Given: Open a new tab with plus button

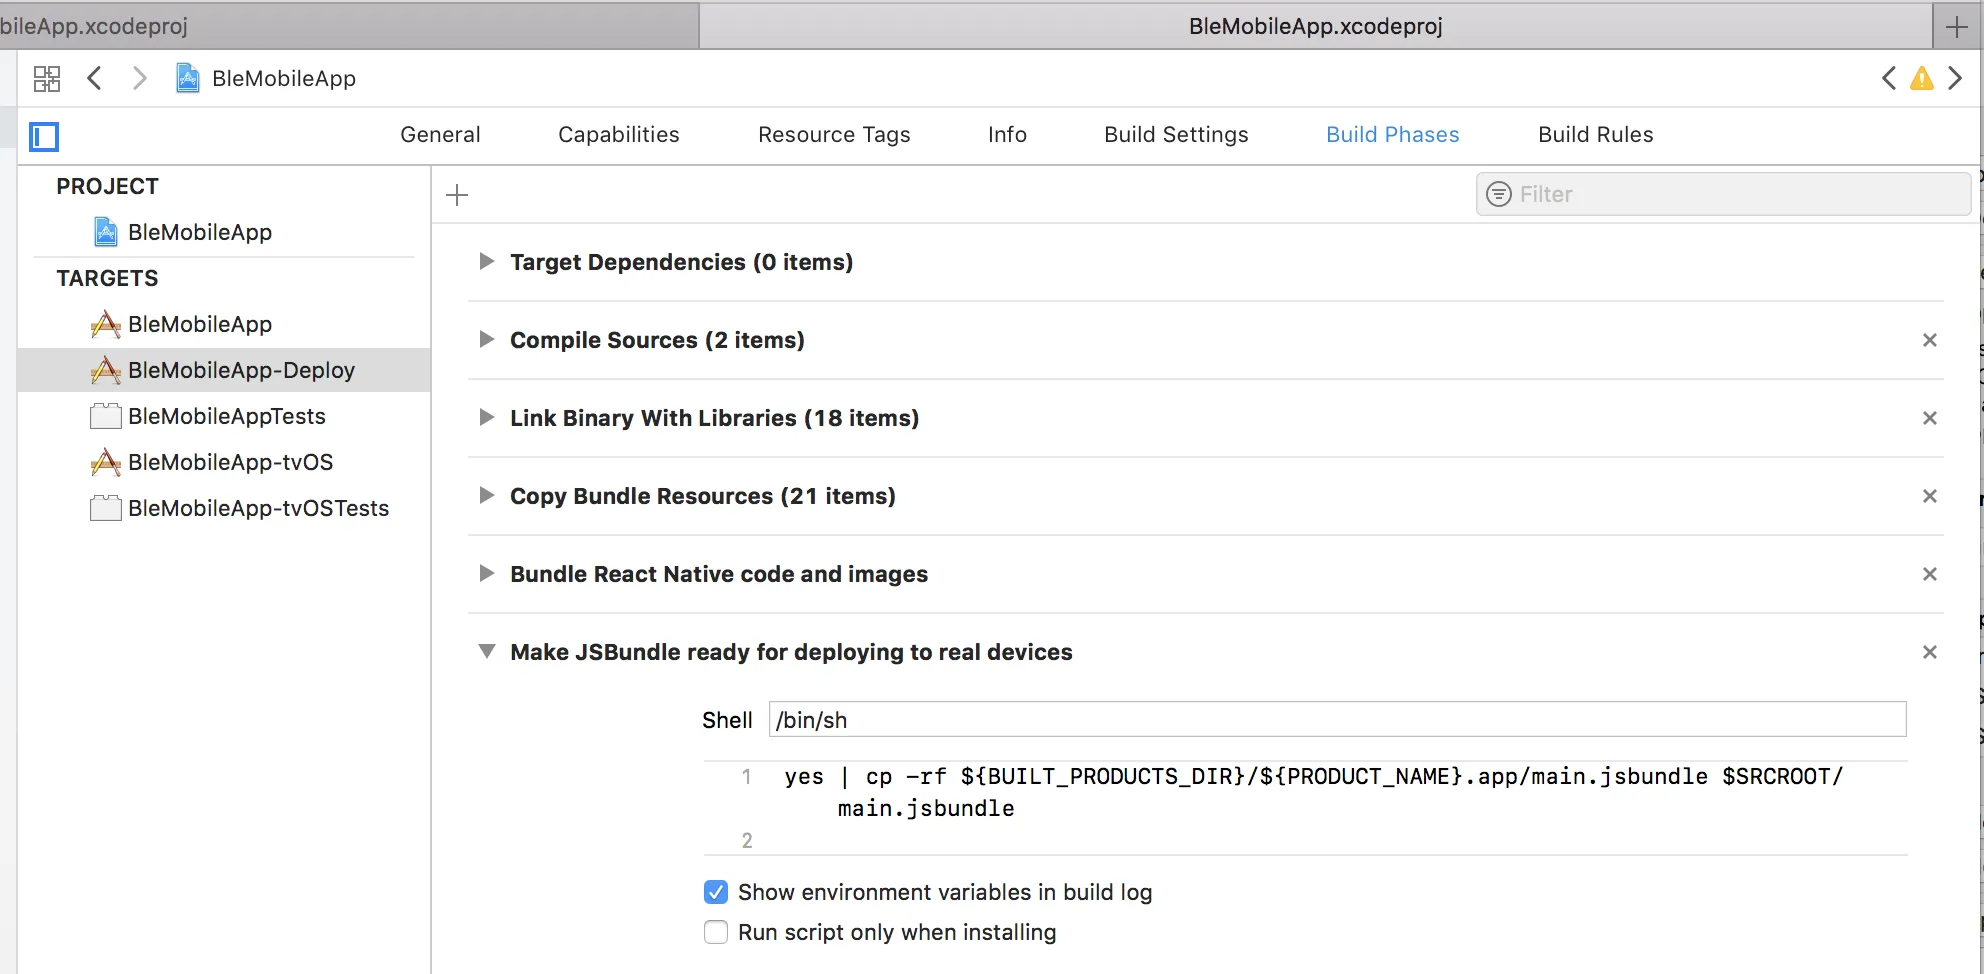Looking at the screenshot, I should point(1957,27).
